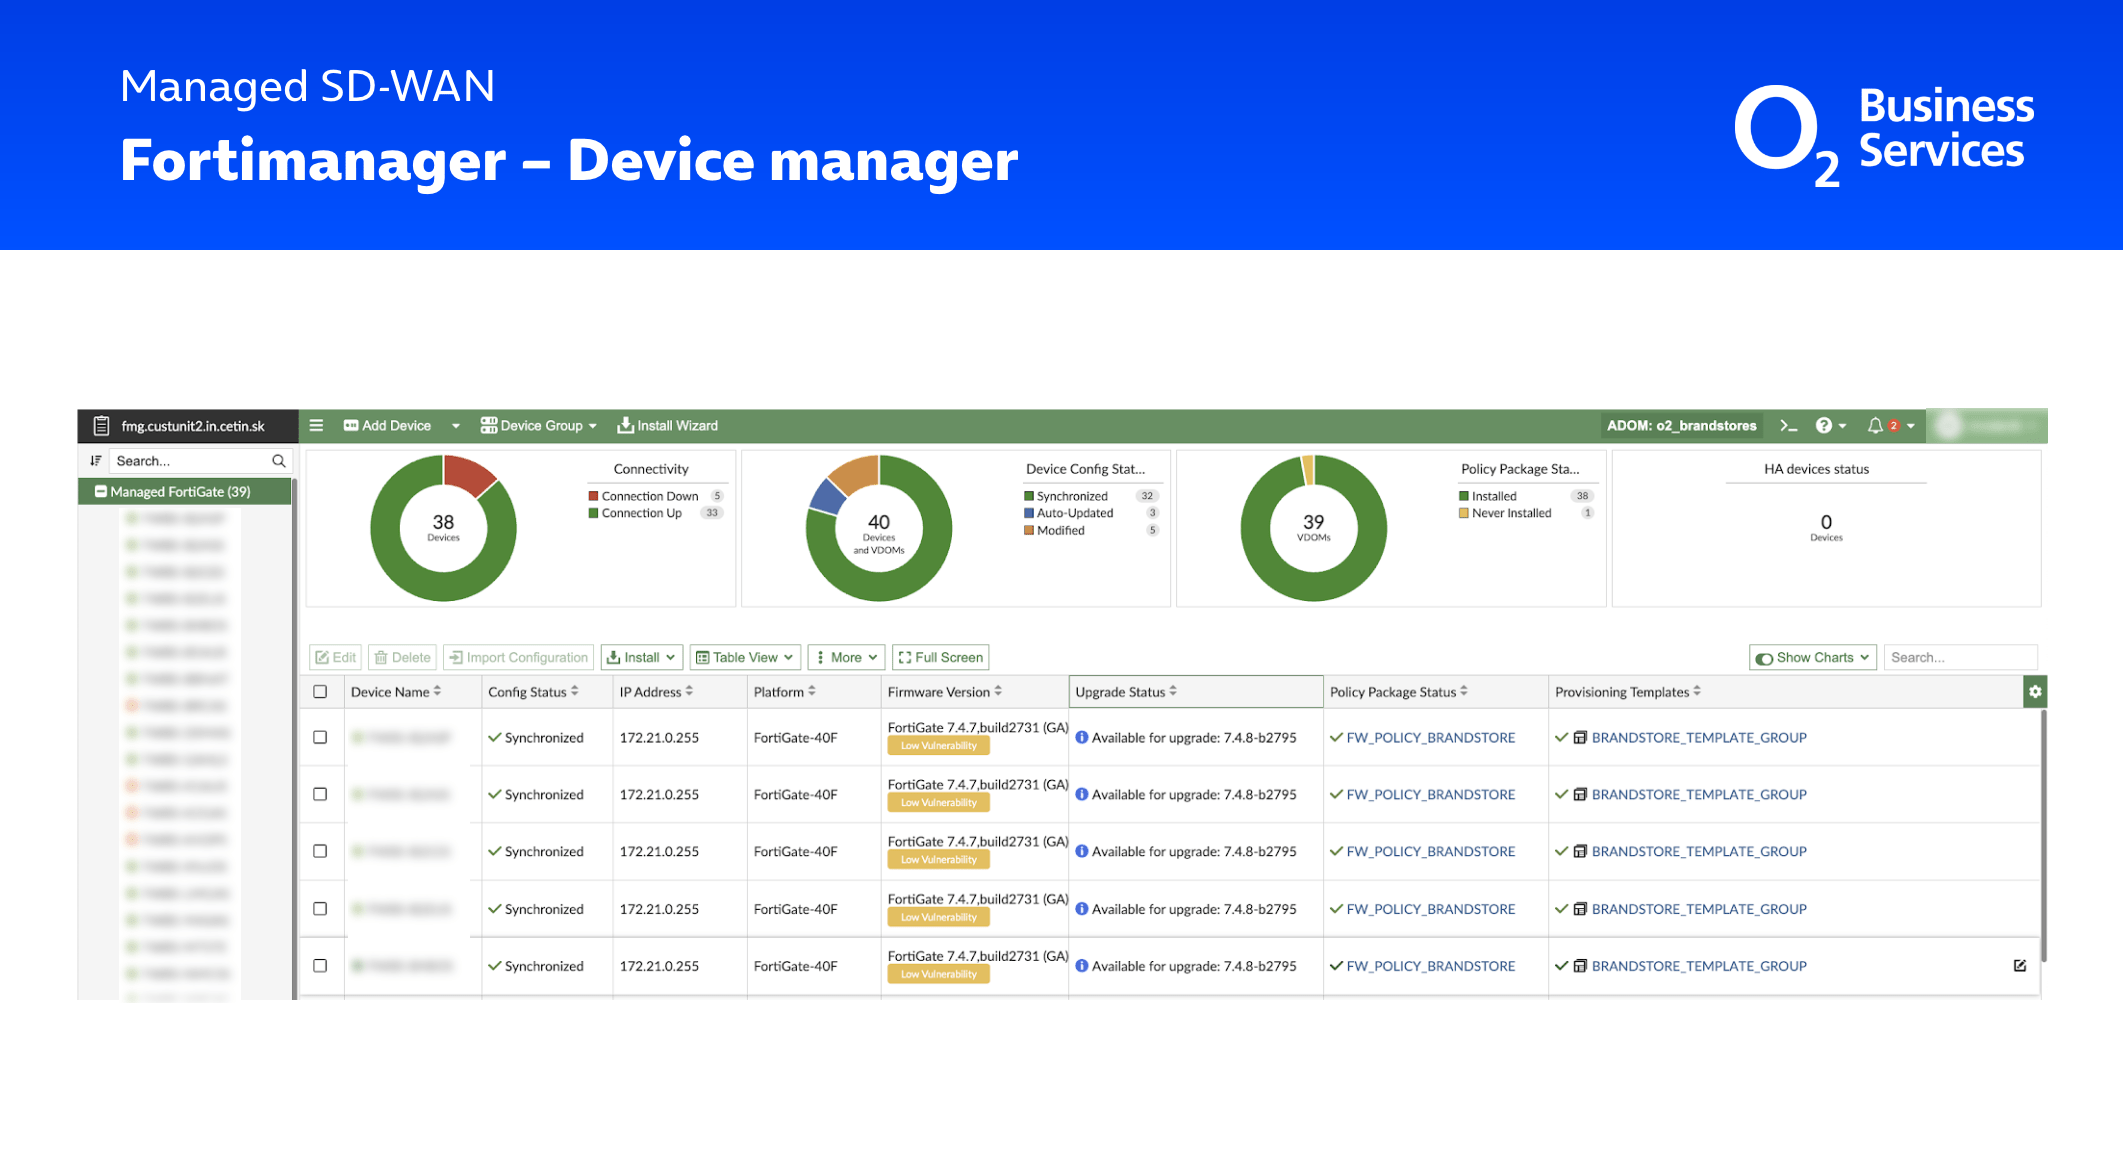This screenshot has width=2123, height=1160.
Task: Click the Install Wizard button
Action: pyautogui.click(x=668, y=426)
